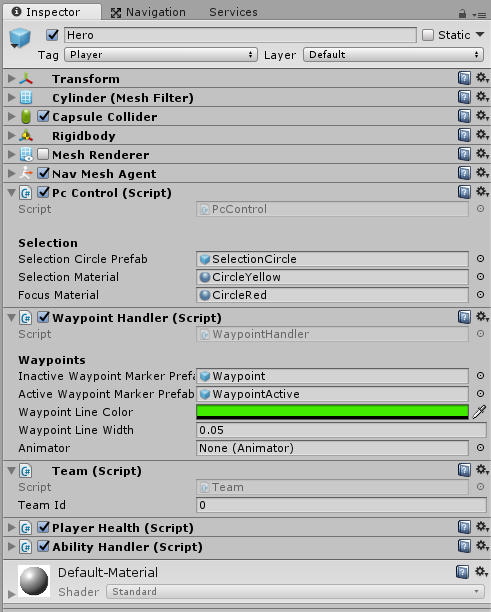
Task: Click the Transform axes icon
Action: 26,78
